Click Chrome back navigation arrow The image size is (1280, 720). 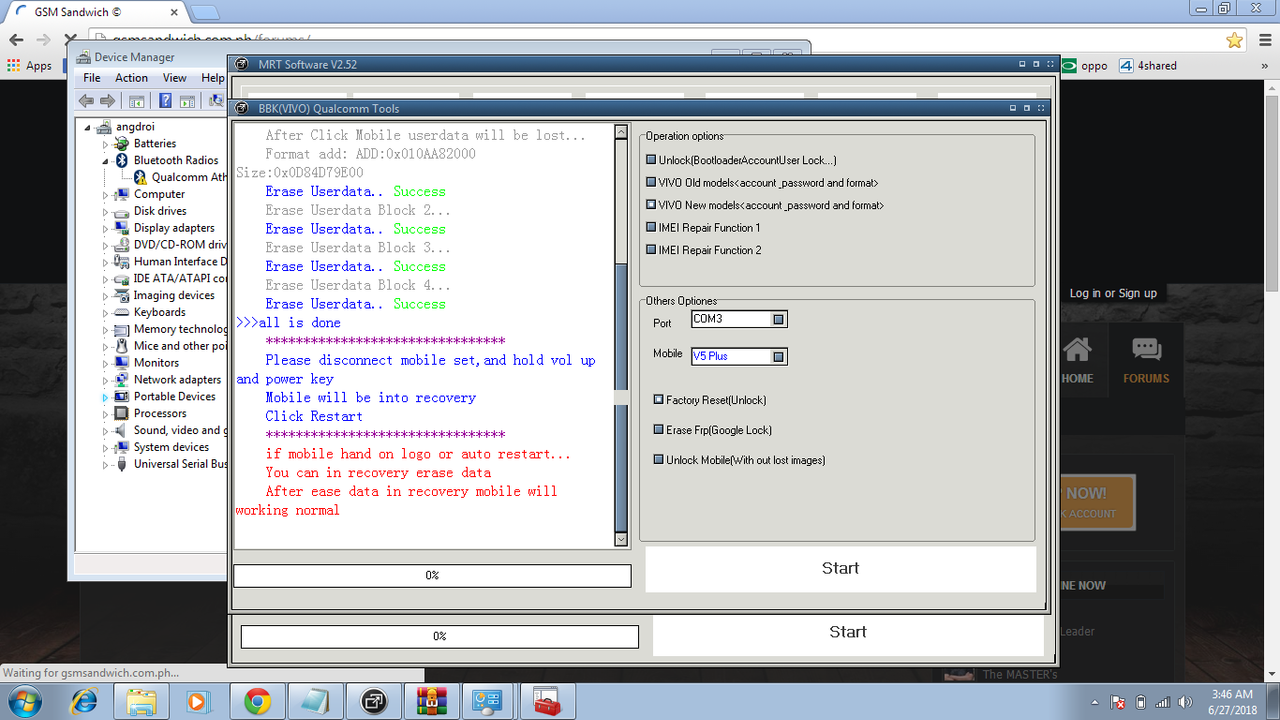[x=16, y=40]
